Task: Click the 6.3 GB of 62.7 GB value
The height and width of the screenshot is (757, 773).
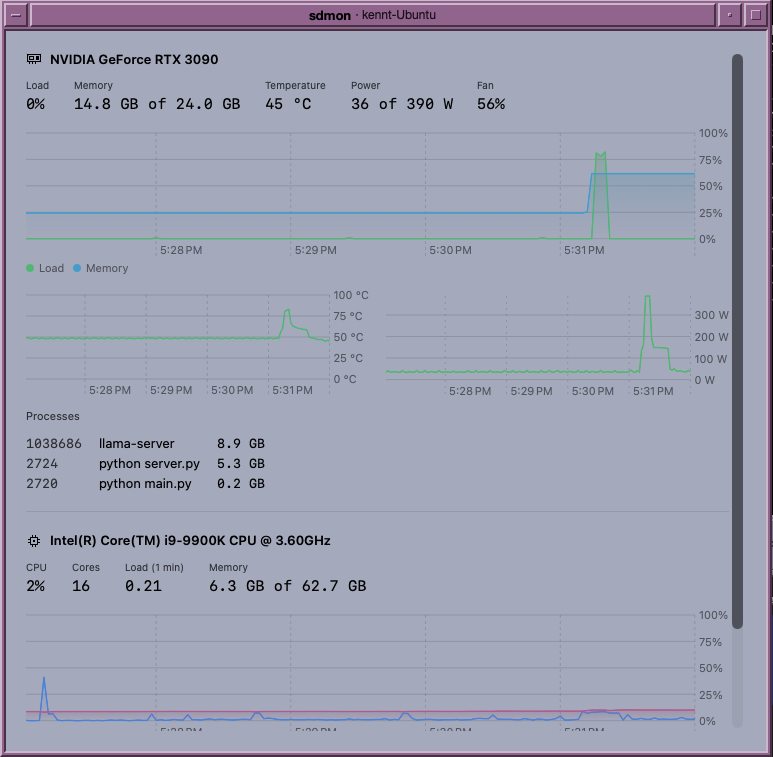Action: coord(287,586)
